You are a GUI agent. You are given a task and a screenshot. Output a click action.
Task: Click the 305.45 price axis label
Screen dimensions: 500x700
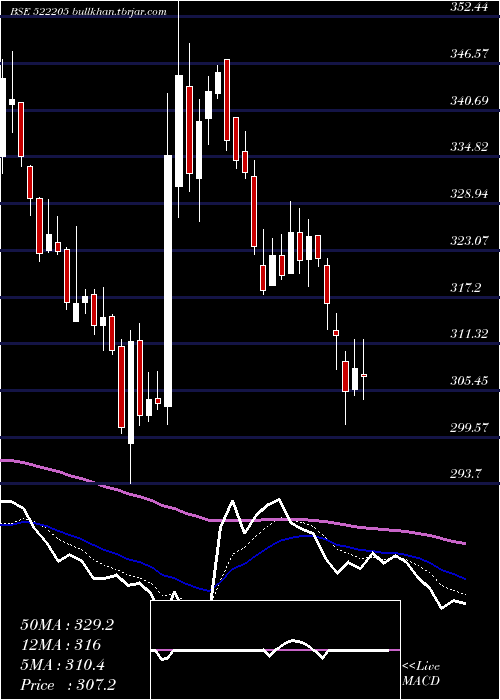tap(469, 381)
